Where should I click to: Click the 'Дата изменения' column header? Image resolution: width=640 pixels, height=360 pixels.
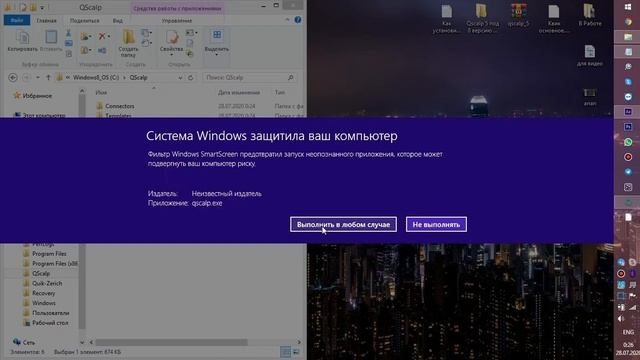239,93
